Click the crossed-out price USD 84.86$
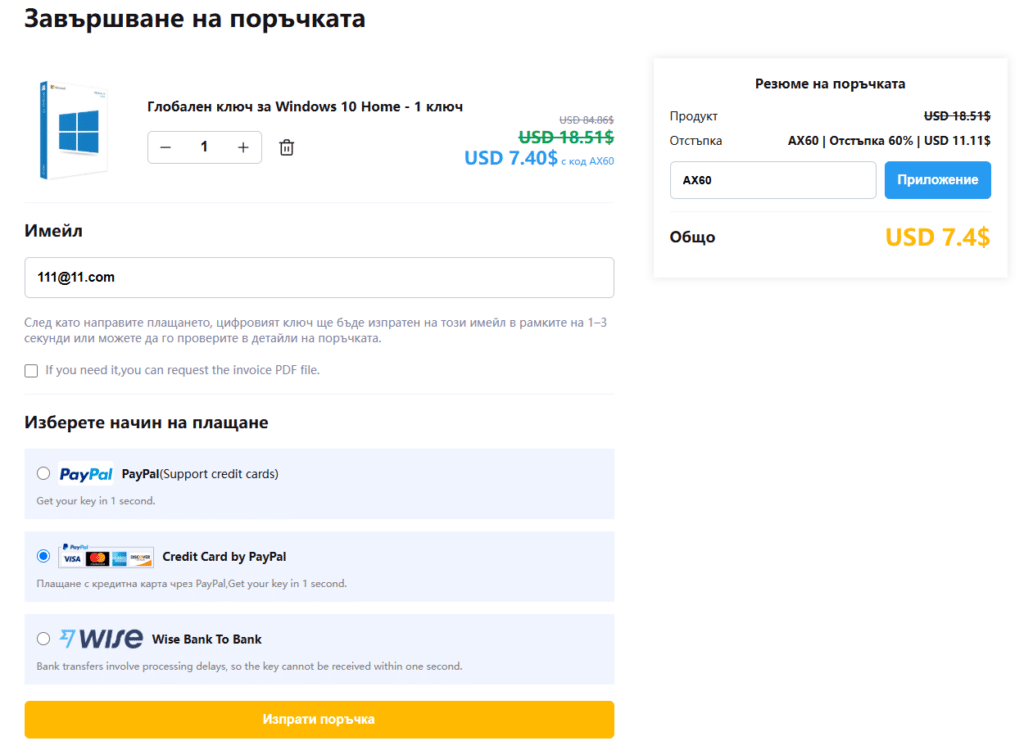Screen dimensions: 1024x750 (x=586, y=120)
